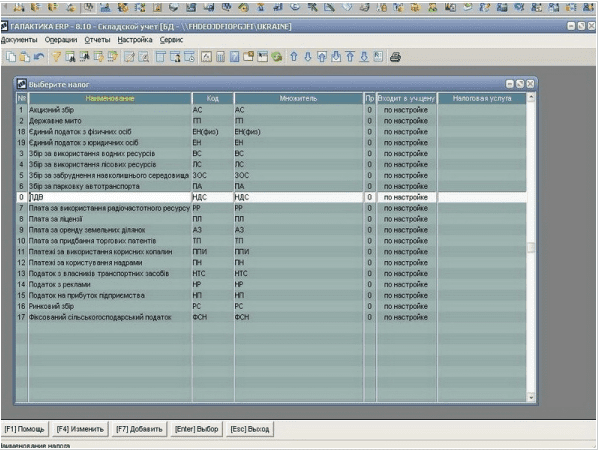Click the magnifier view-record icon

pos(143,57)
